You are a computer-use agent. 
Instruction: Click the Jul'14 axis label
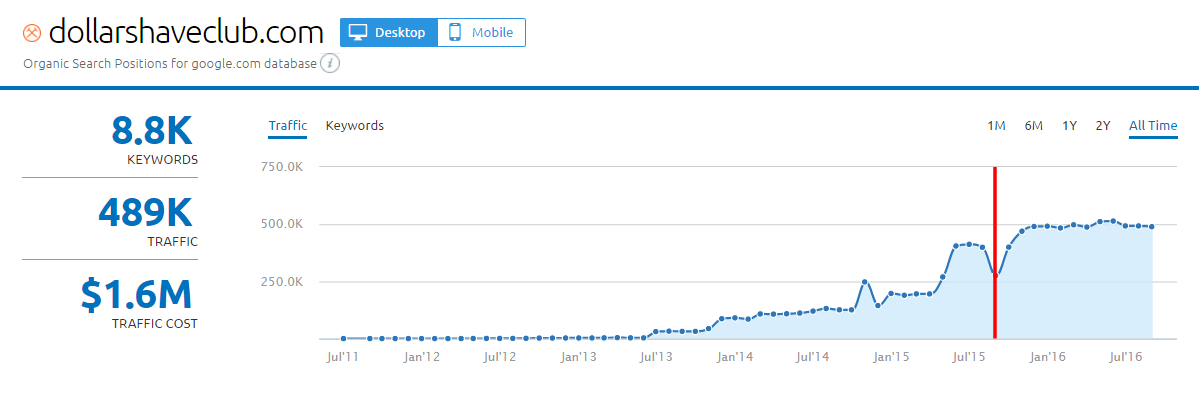pyautogui.click(x=813, y=357)
